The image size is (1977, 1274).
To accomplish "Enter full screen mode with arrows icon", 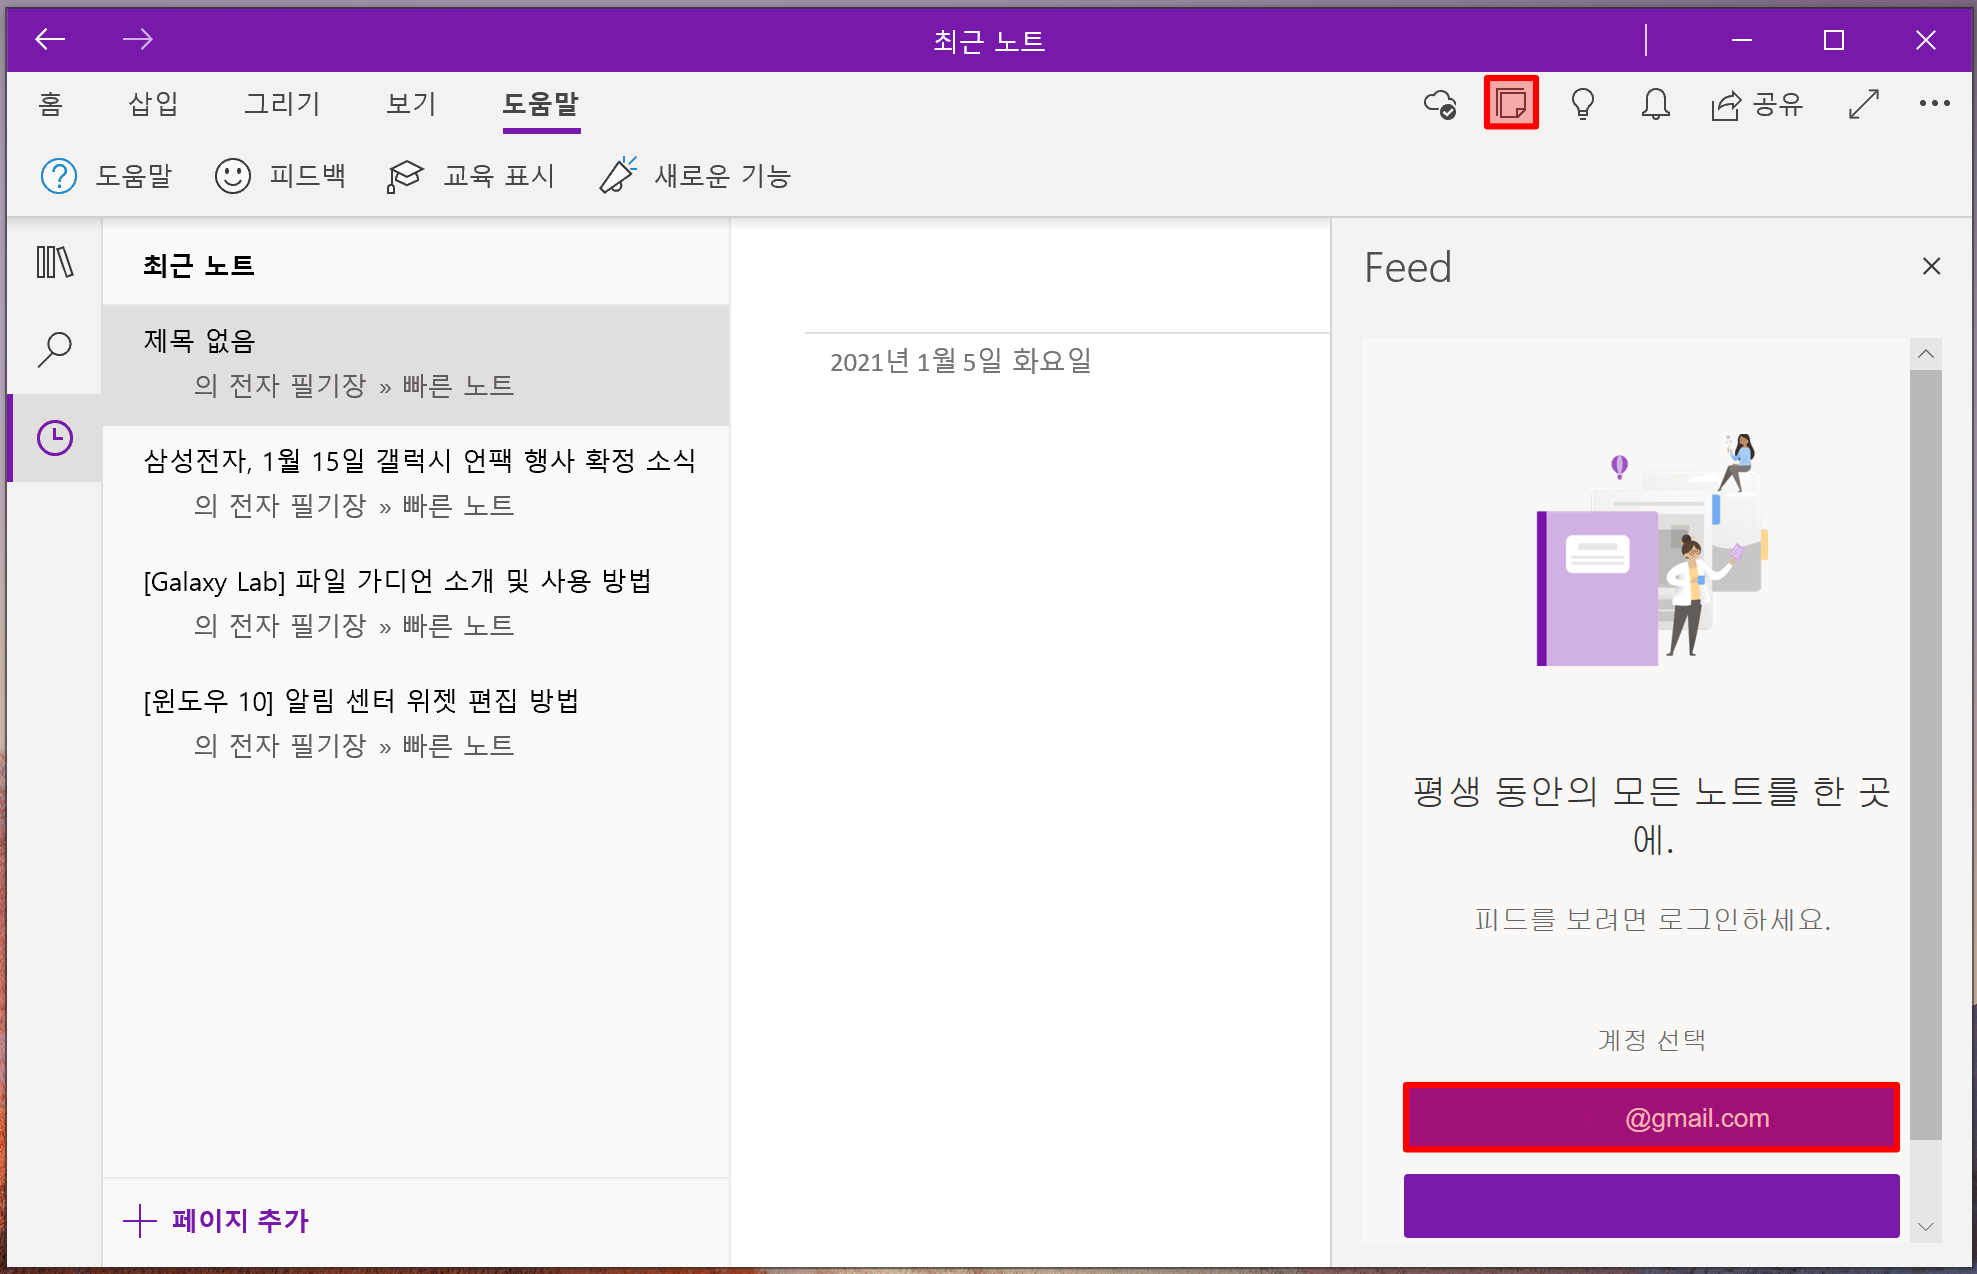I will point(1863,104).
